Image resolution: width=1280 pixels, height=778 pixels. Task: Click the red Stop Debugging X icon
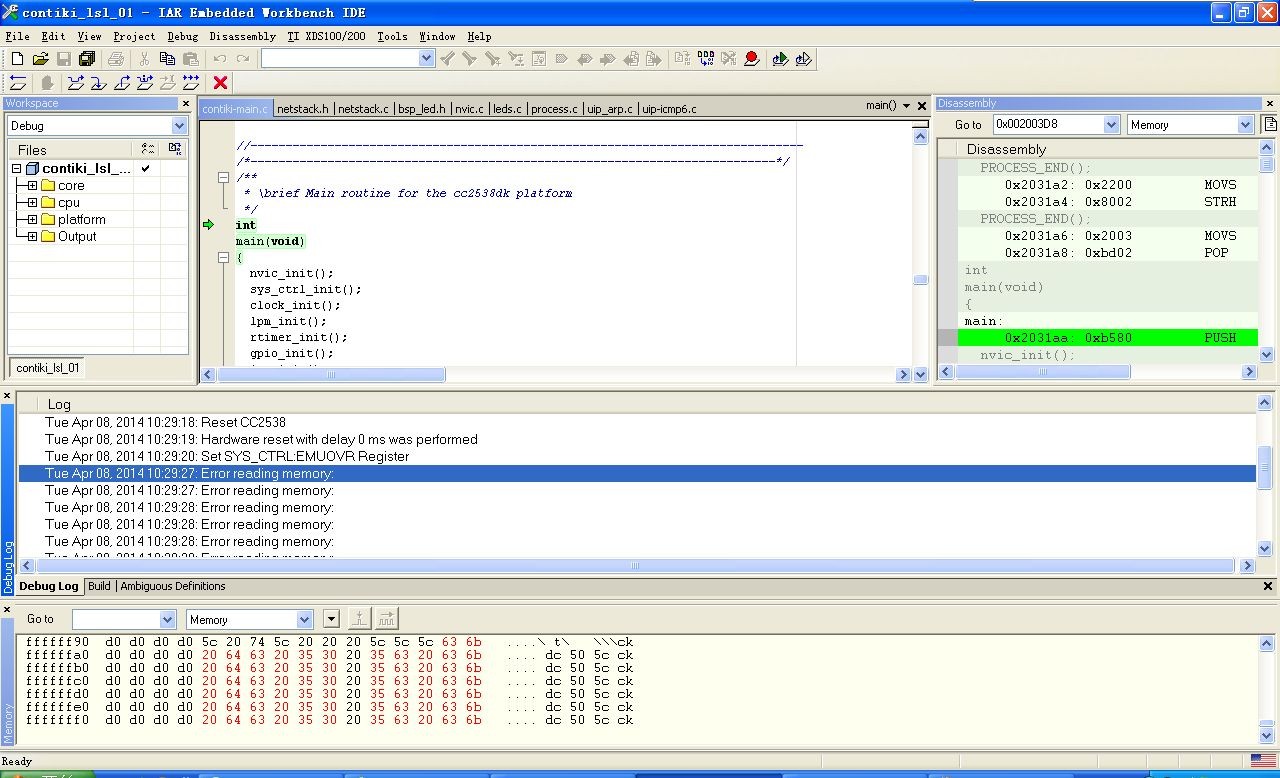coord(221,83)
